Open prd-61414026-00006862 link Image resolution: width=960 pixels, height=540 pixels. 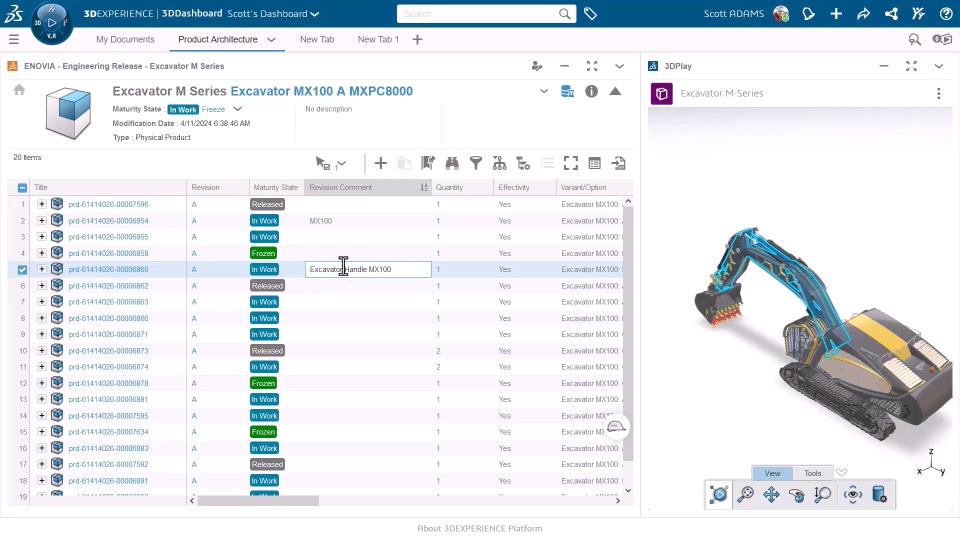108,285
